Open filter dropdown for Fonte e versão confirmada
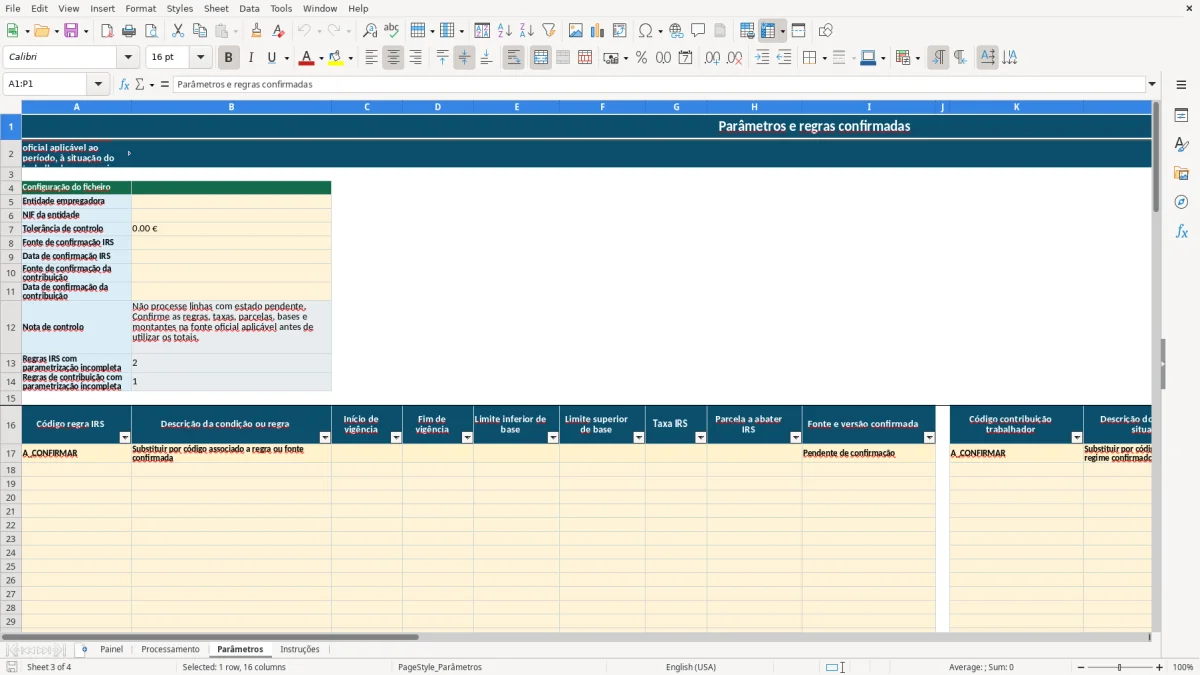The height and width of the screenshot is (675, 1200). pyautogui.click(x=929, y=438)
